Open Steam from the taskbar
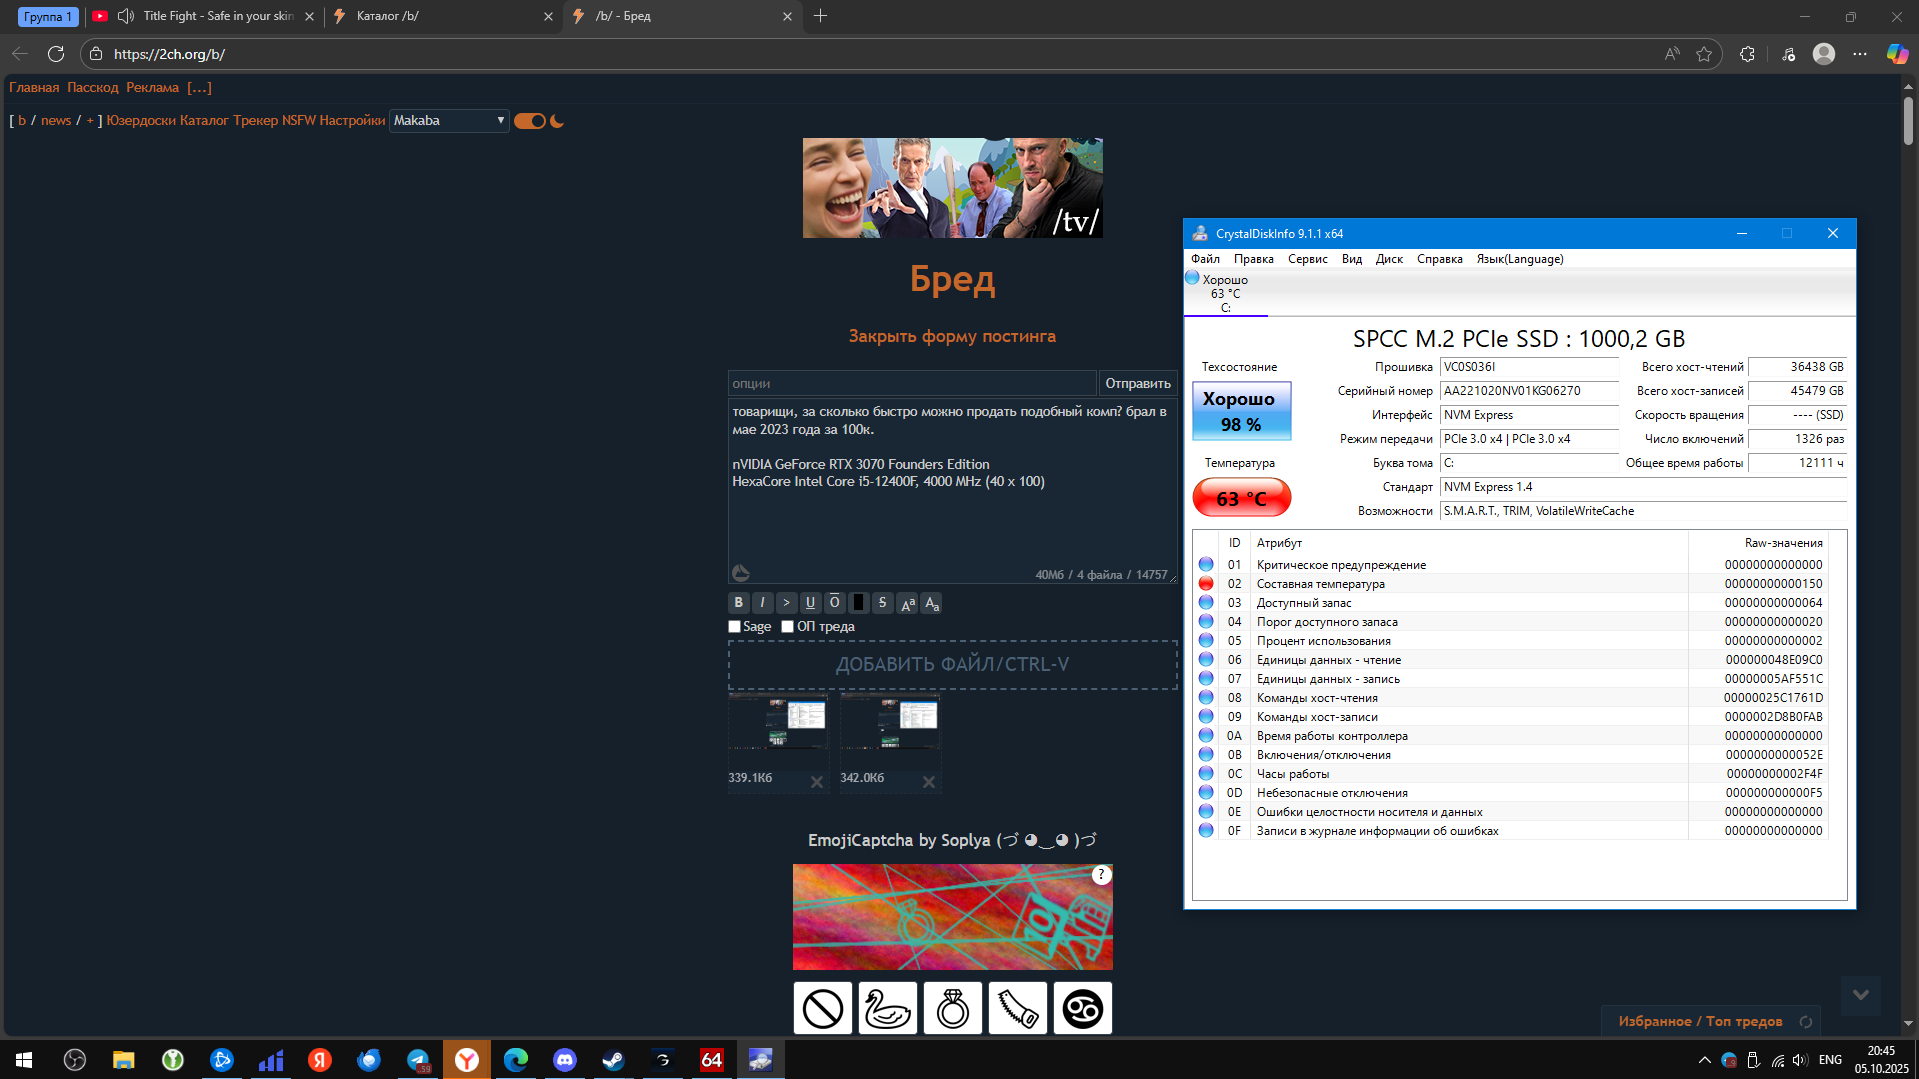1919x1079 pixels. (613, 1060)
